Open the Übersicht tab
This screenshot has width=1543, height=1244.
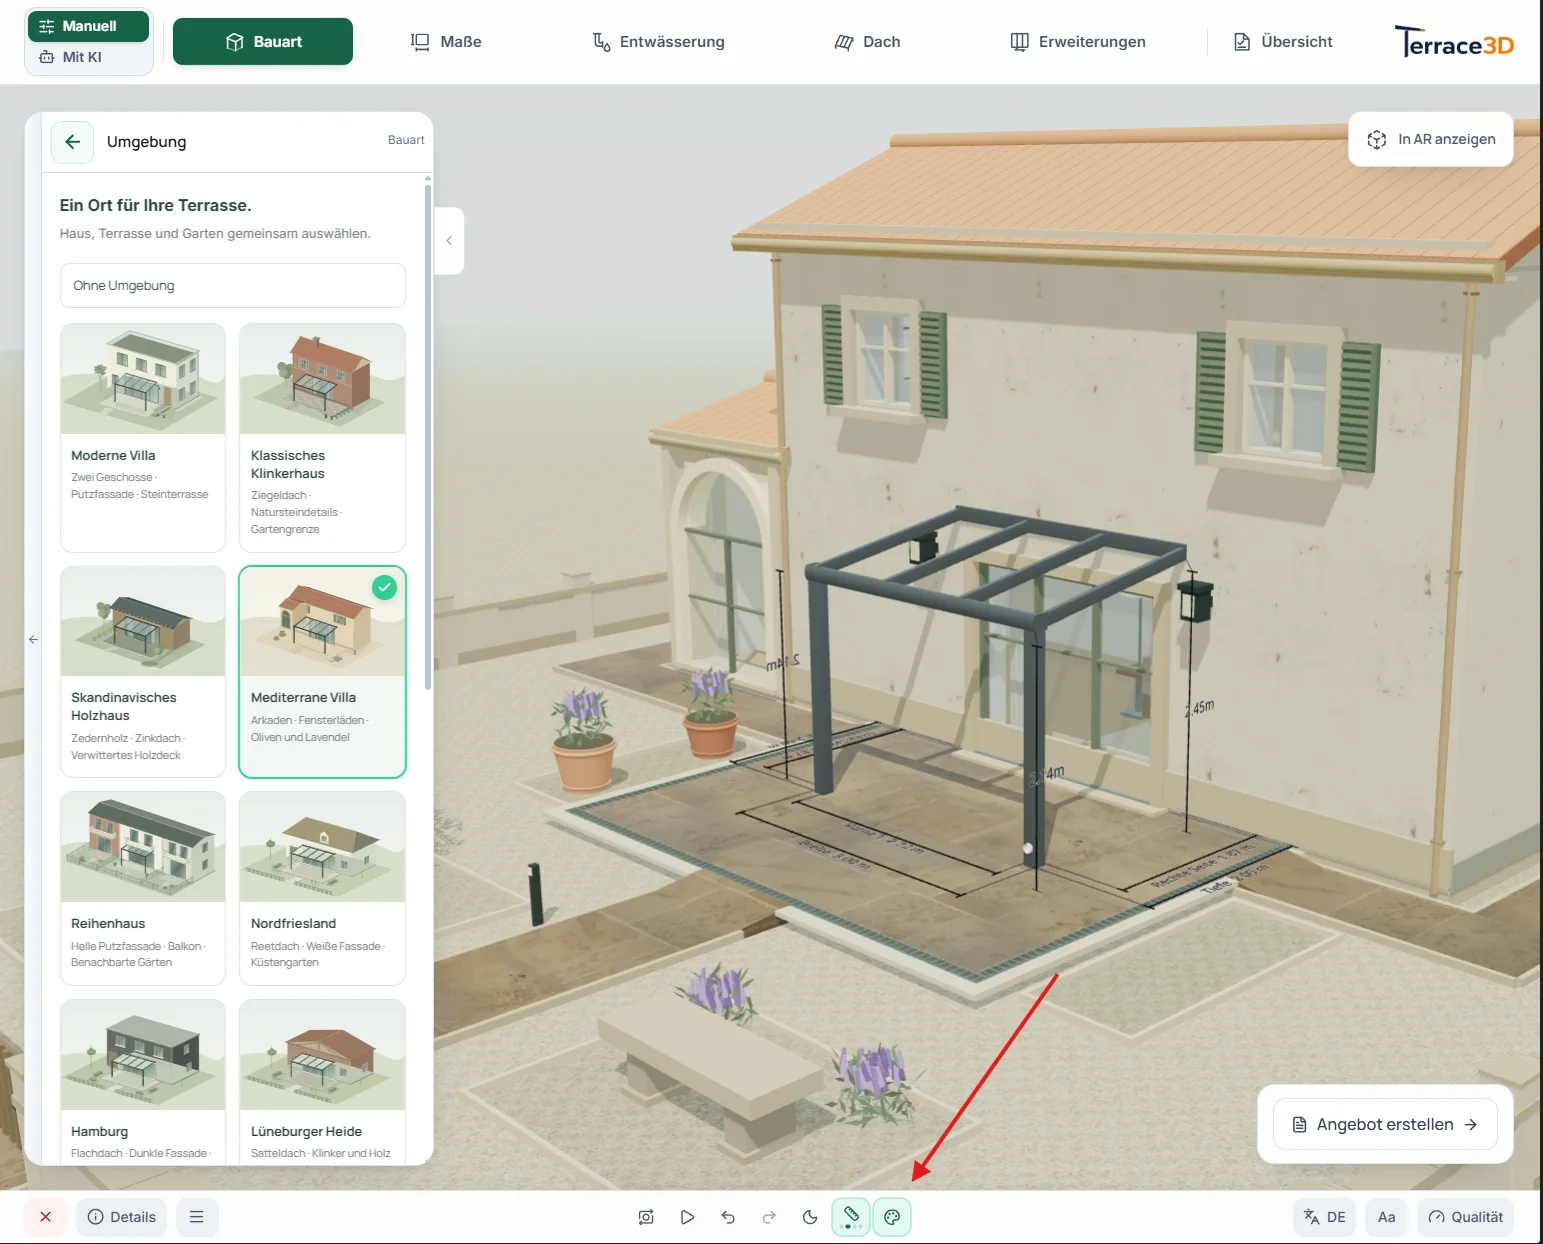pyautogui.click(x=1283, y=41)
